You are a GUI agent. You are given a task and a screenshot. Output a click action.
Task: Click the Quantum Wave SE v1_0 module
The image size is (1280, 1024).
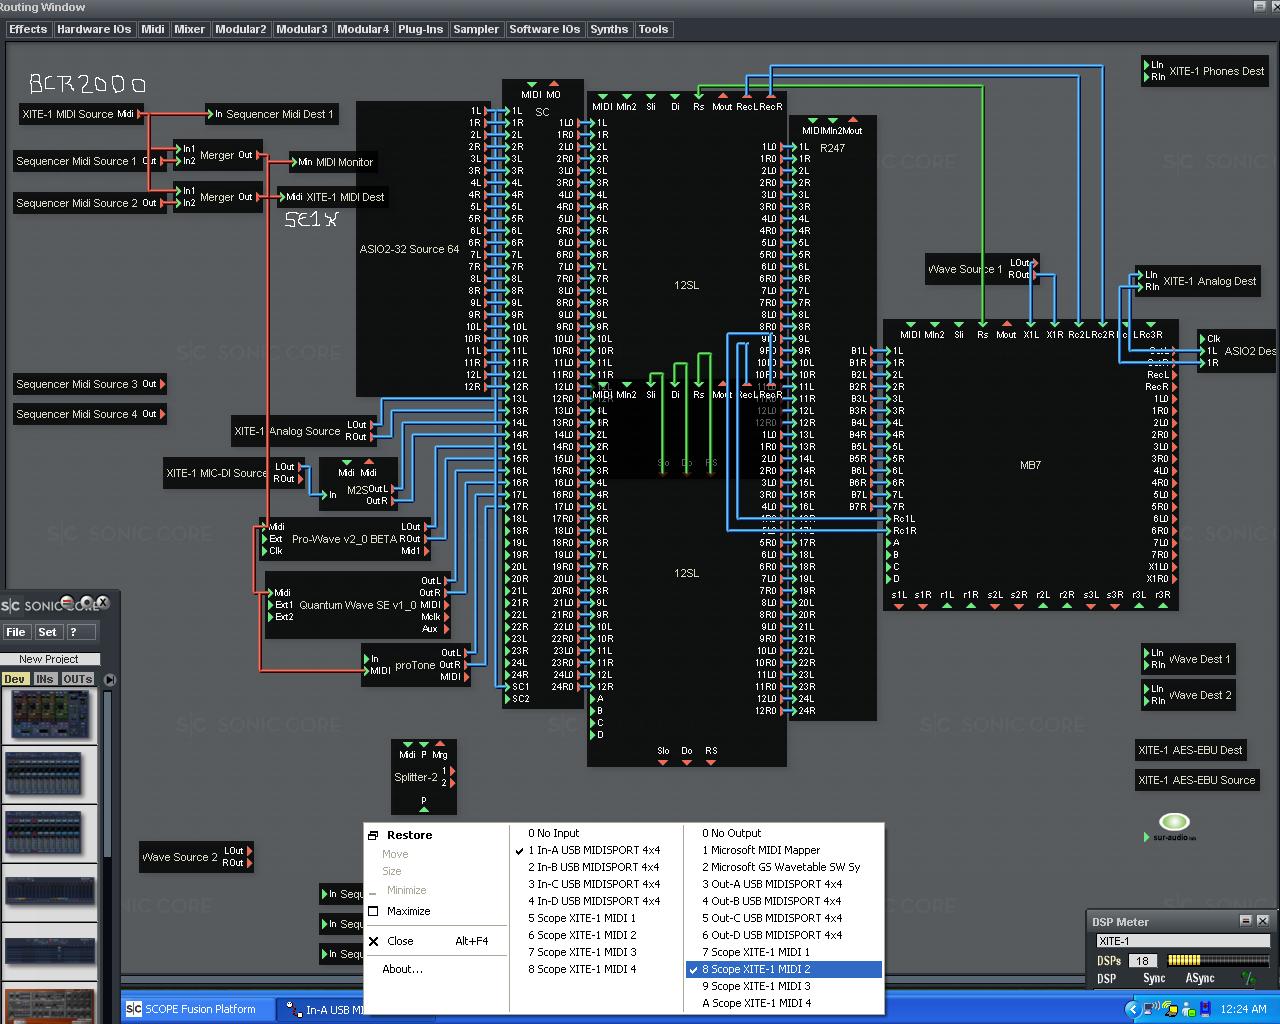point(360,605)
